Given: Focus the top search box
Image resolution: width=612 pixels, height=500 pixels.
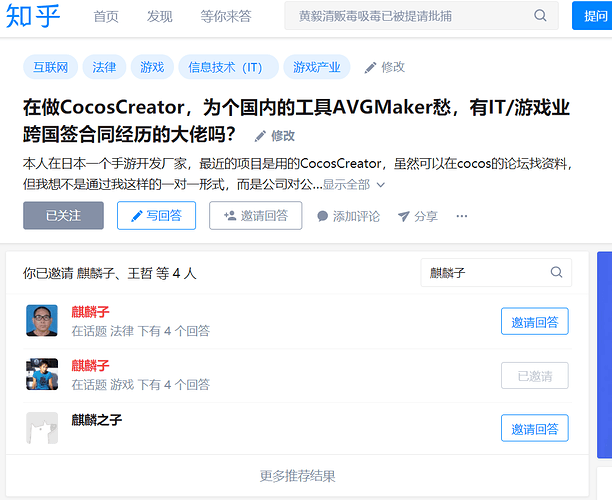Looking at the screenshot, I should (x=422, y=16).
